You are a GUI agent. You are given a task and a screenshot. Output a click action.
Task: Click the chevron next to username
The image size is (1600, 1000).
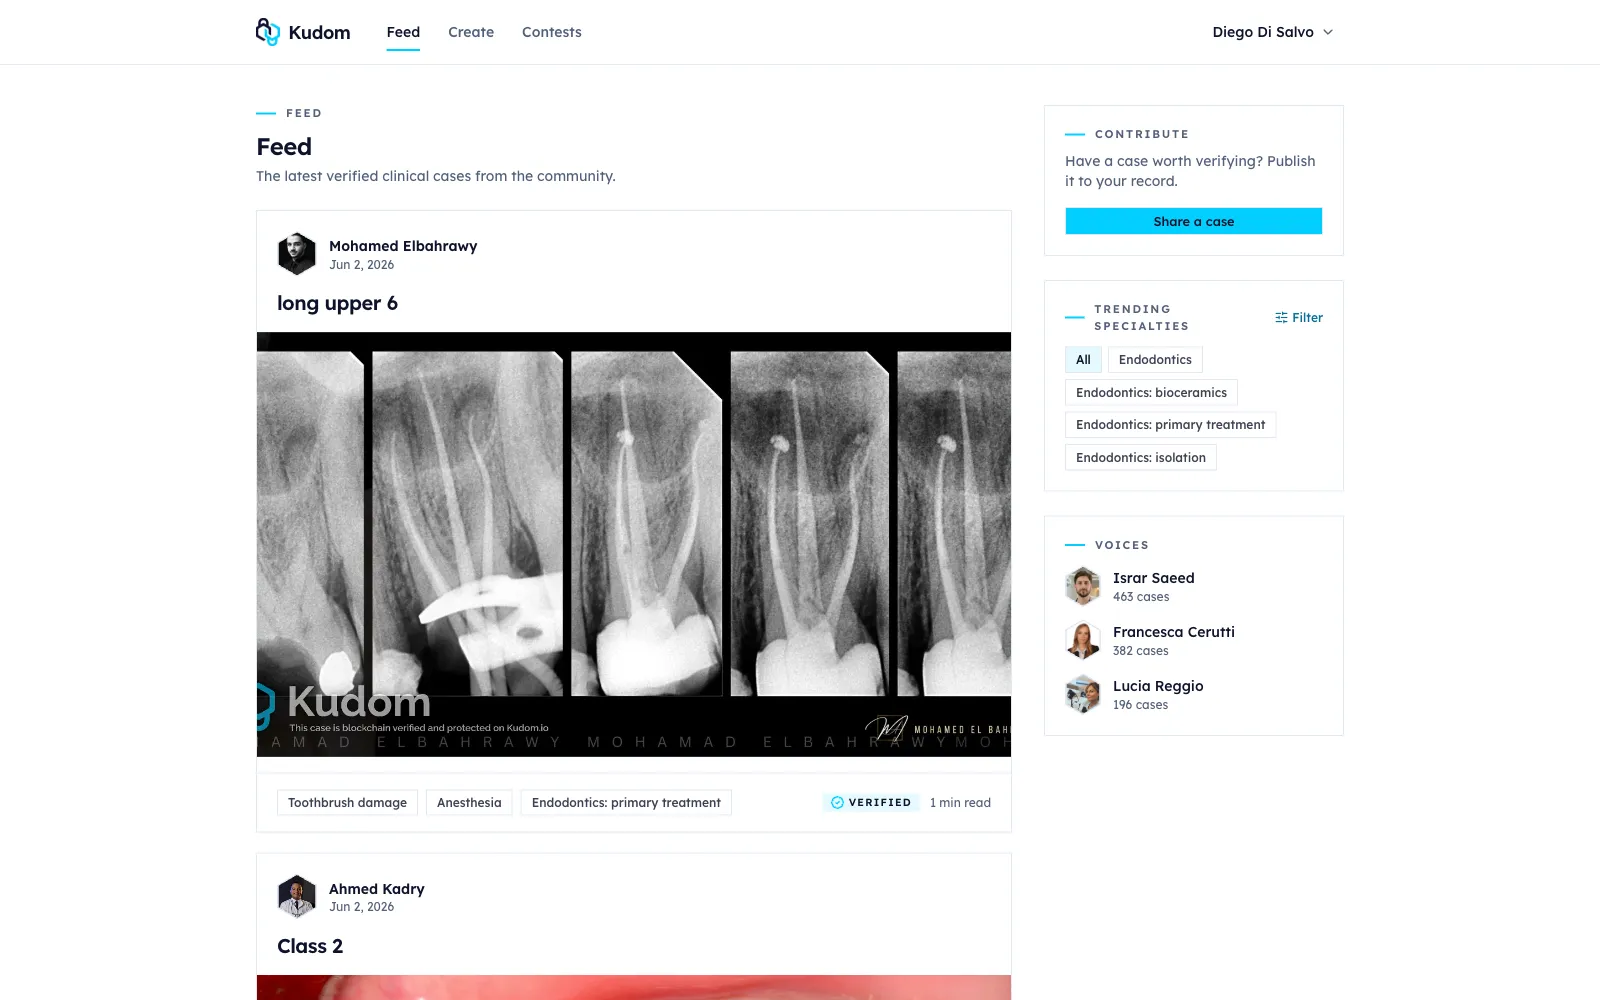1328,32
